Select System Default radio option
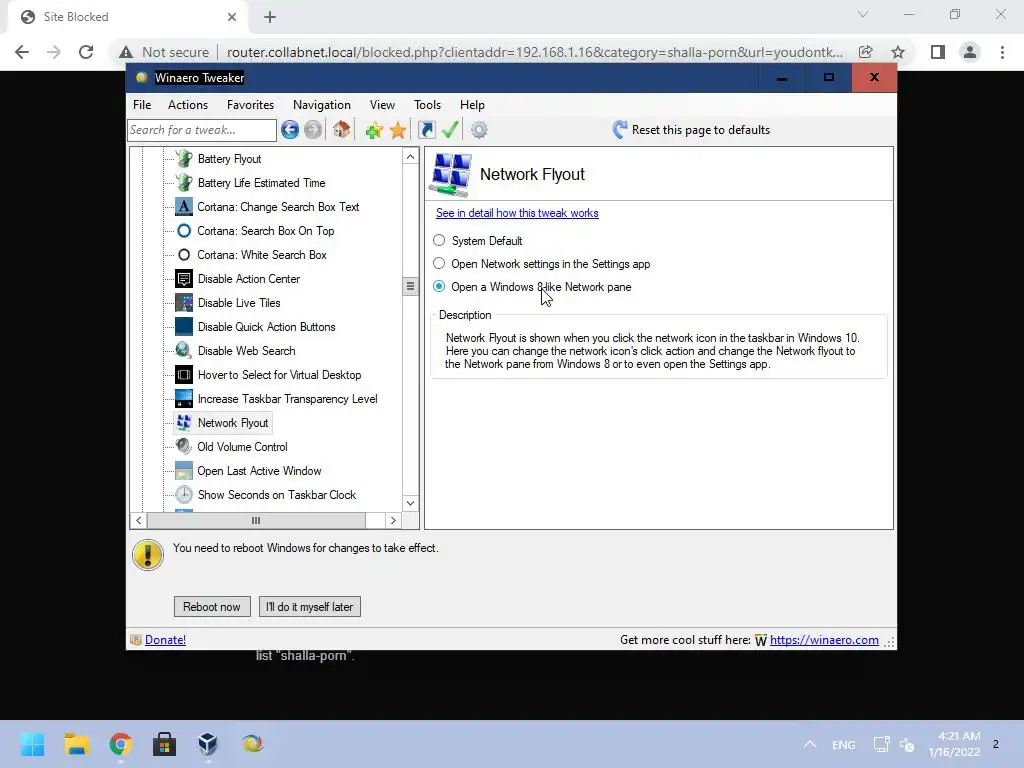The height and width of the screenshot is (768, 1024). 440,240
